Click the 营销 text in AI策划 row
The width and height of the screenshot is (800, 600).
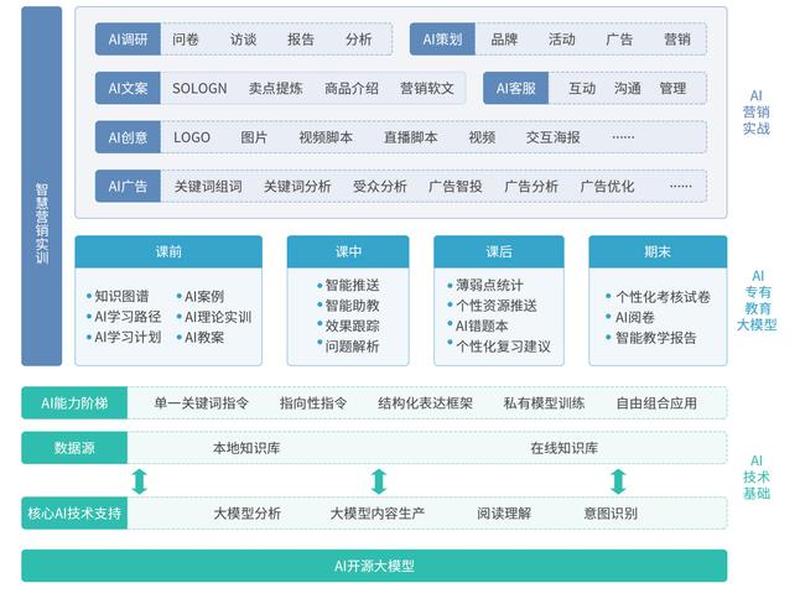click(x=677, y=39)
